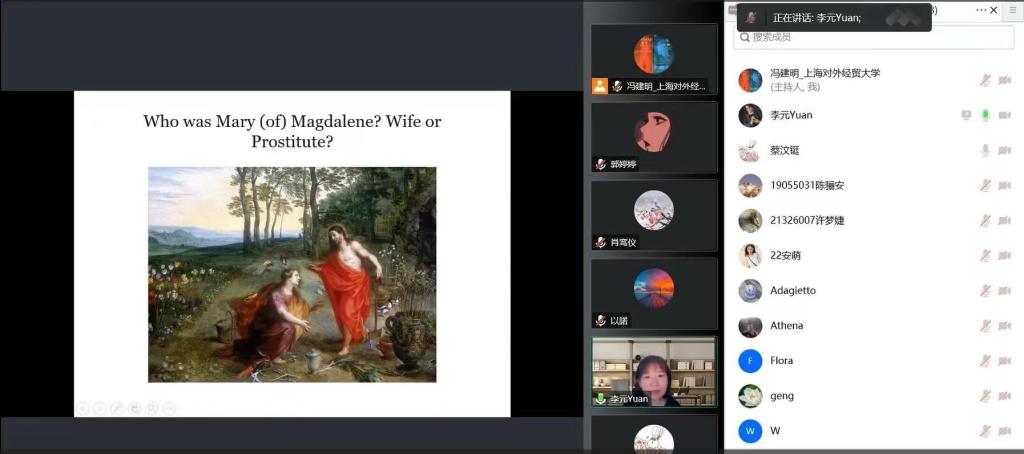The width and height of the screenshot is (1024, 454).
Task: Close the members panel with X
Action: [994, 10]
